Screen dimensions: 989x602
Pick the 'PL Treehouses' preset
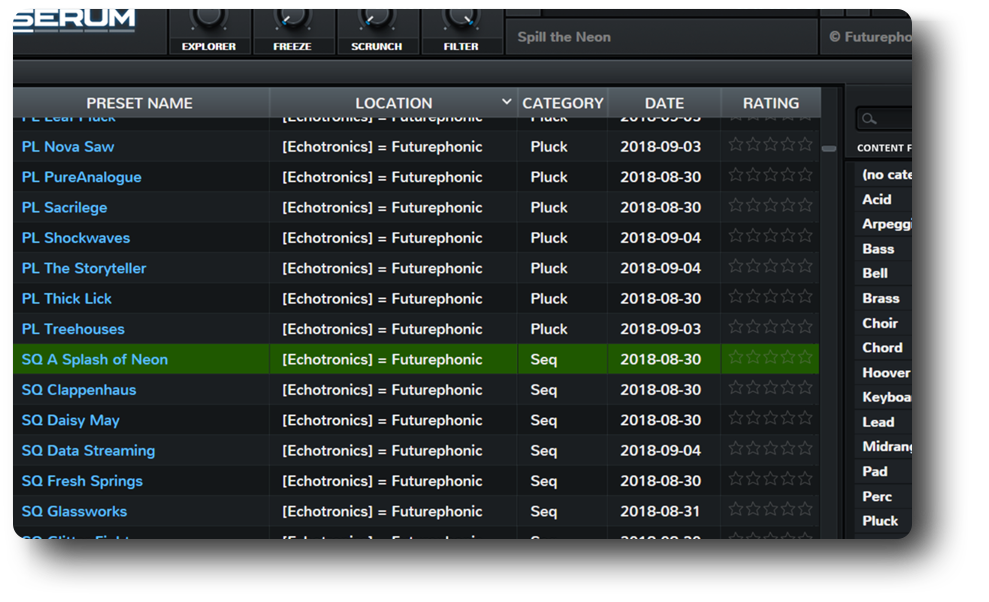pos(73,329)
